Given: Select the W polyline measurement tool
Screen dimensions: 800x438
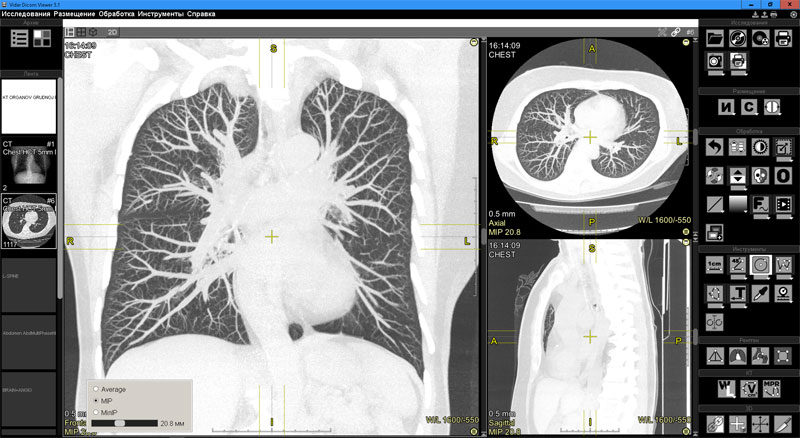Looking at the screenshot, I should 783,265.
